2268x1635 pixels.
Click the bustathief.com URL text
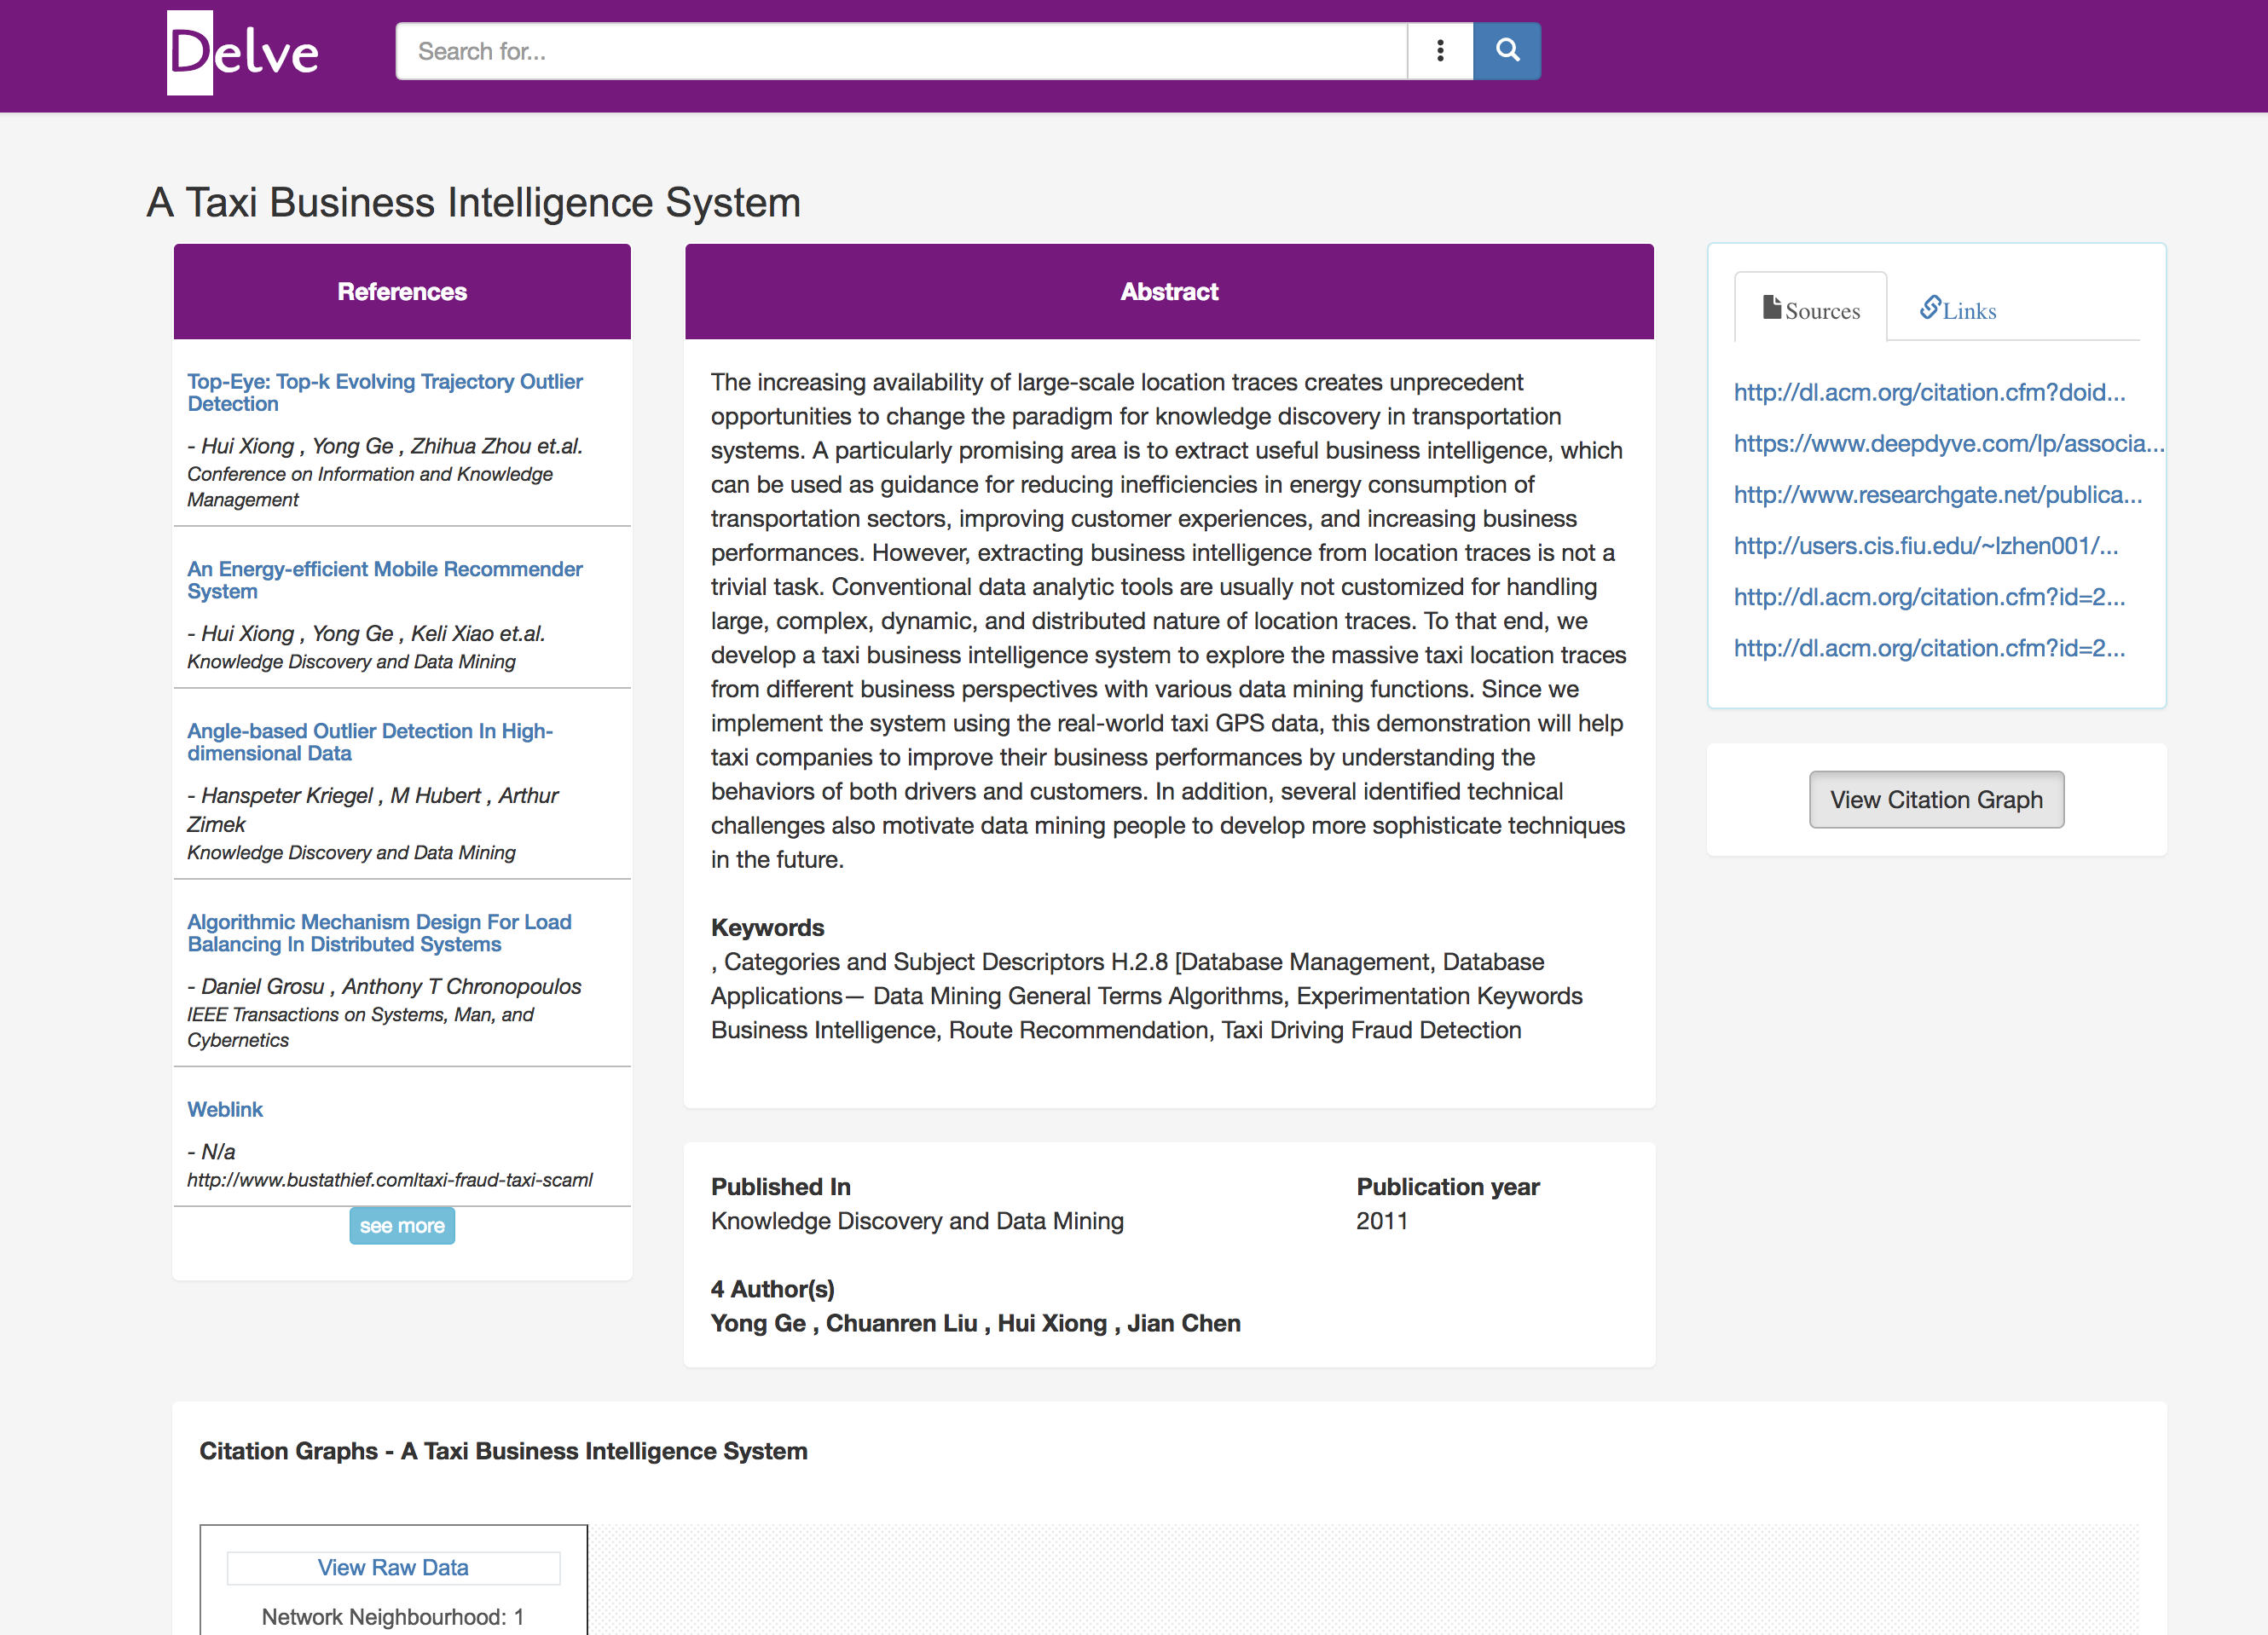(x=390, y=1180)
